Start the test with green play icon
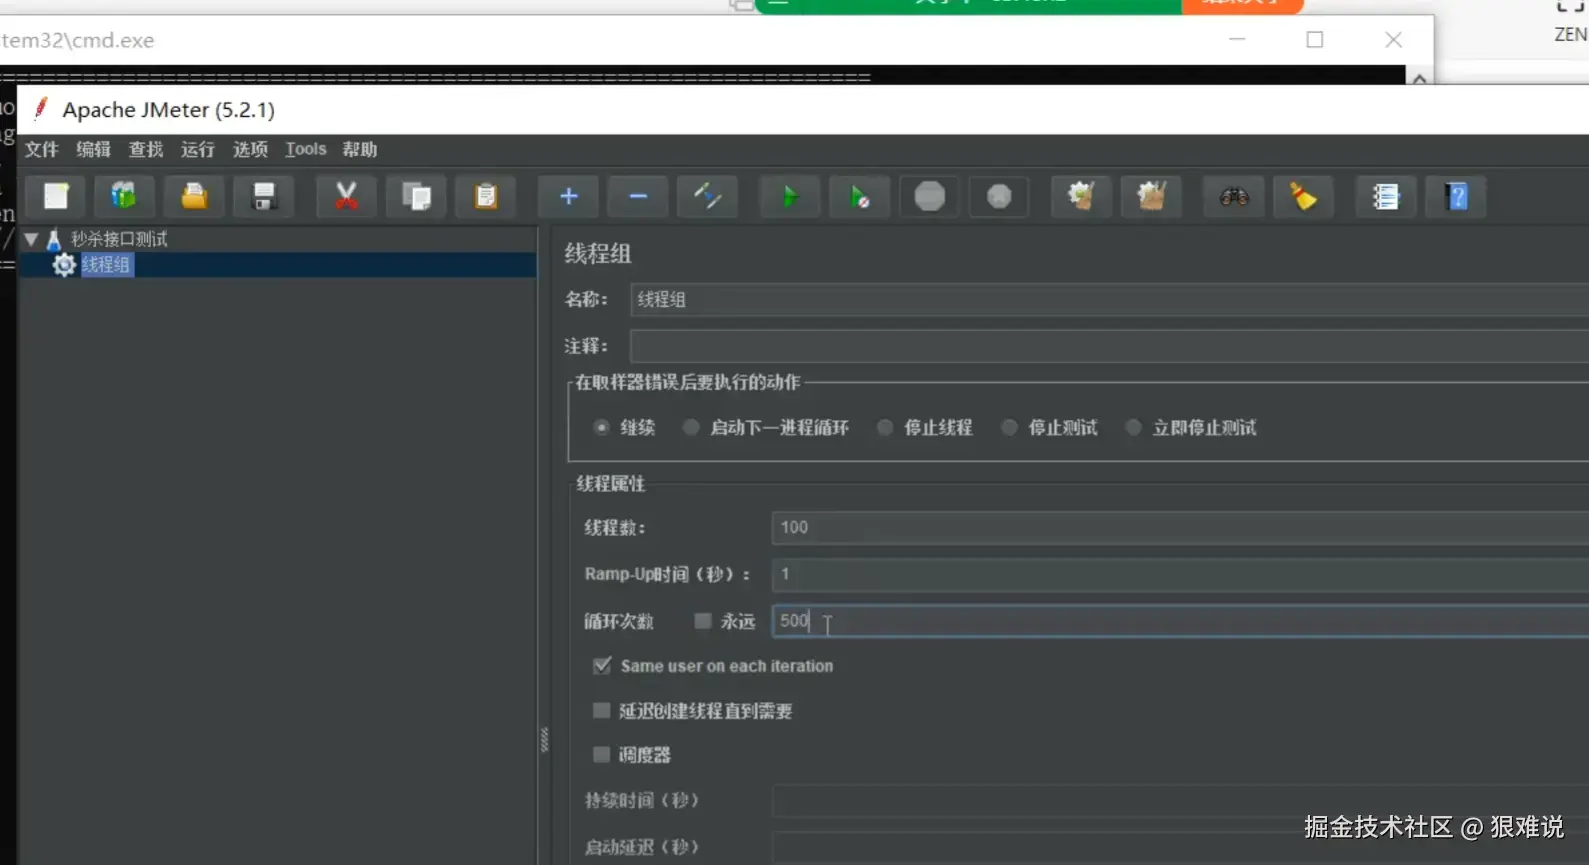This screenshot has height=865, width=1589. click(x=790, y=196)
